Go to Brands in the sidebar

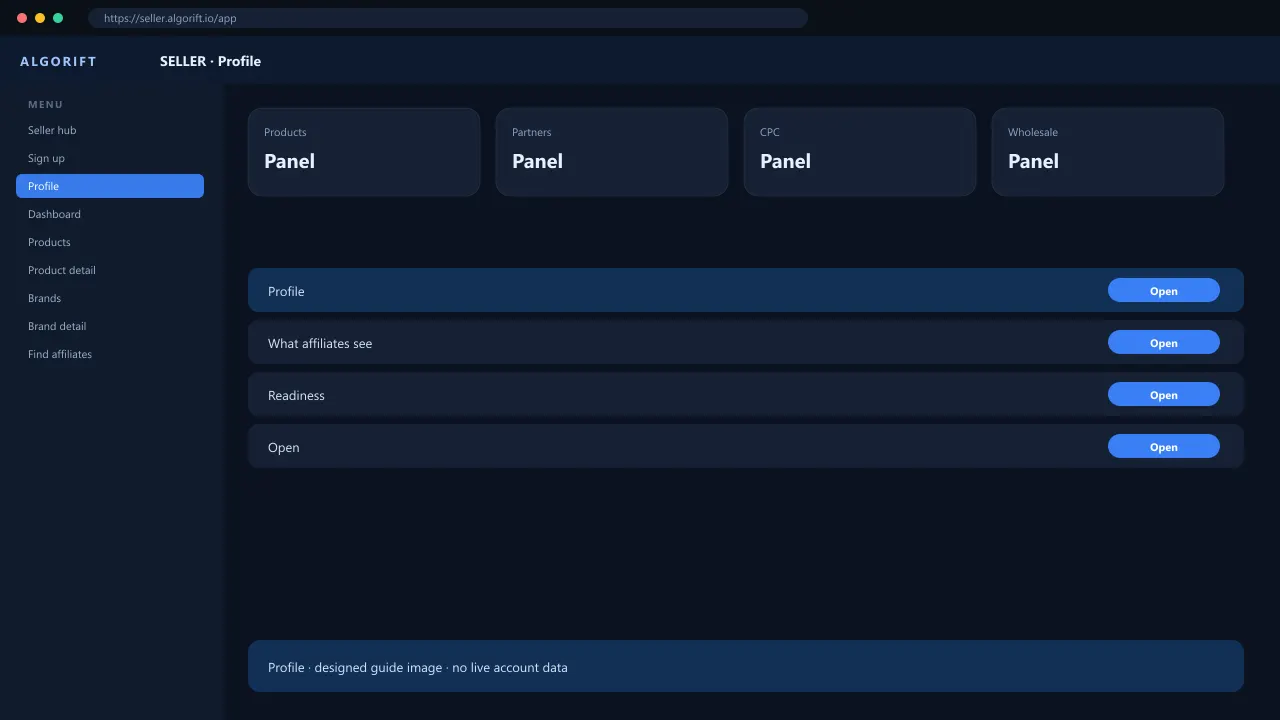[x=110, y=298]
